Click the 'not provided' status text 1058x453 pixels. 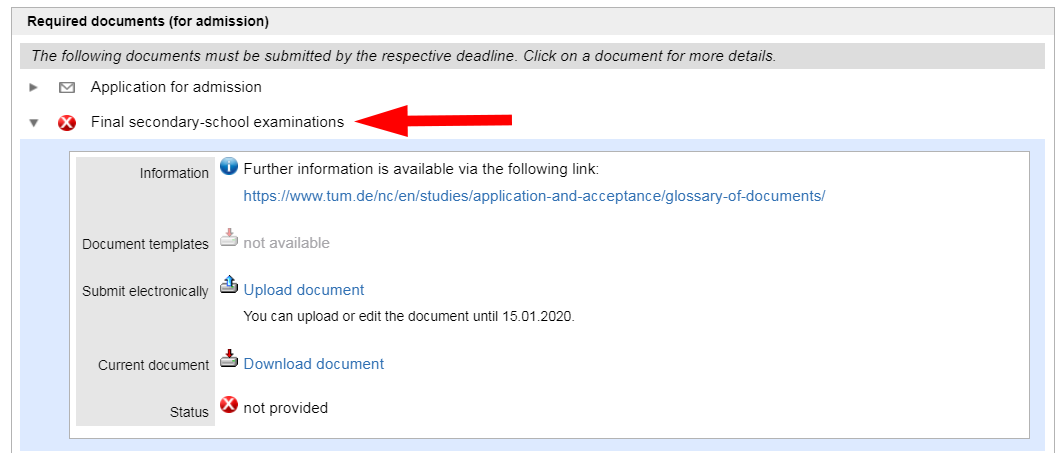[286, 408]
